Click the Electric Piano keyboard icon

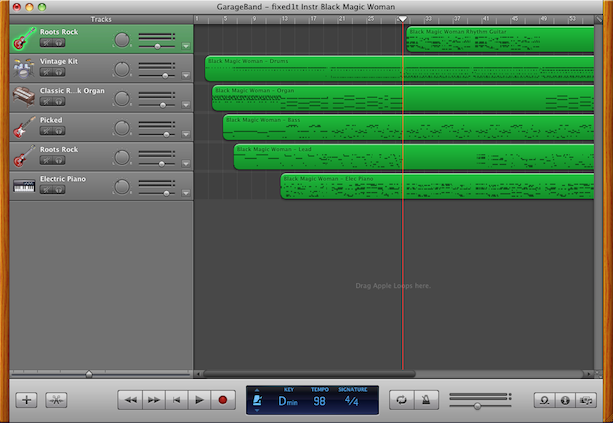pyautogui.click(x=24, y=186)
